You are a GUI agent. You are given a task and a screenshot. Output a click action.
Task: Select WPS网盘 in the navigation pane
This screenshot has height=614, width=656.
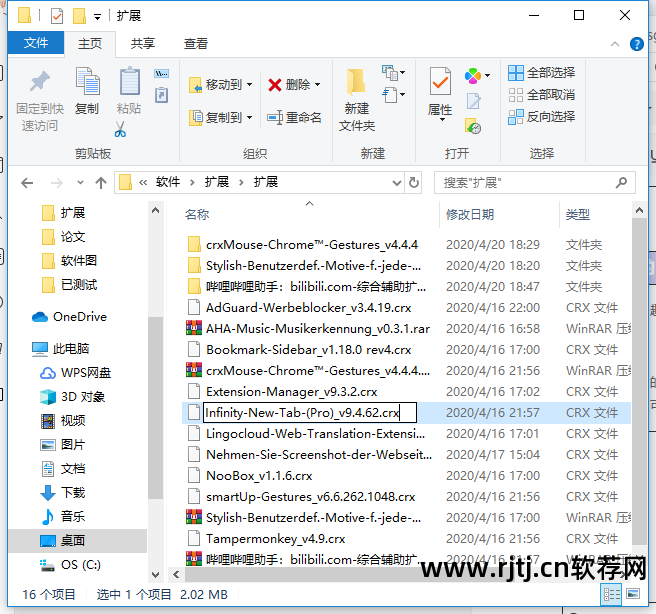tap(75, 372)
